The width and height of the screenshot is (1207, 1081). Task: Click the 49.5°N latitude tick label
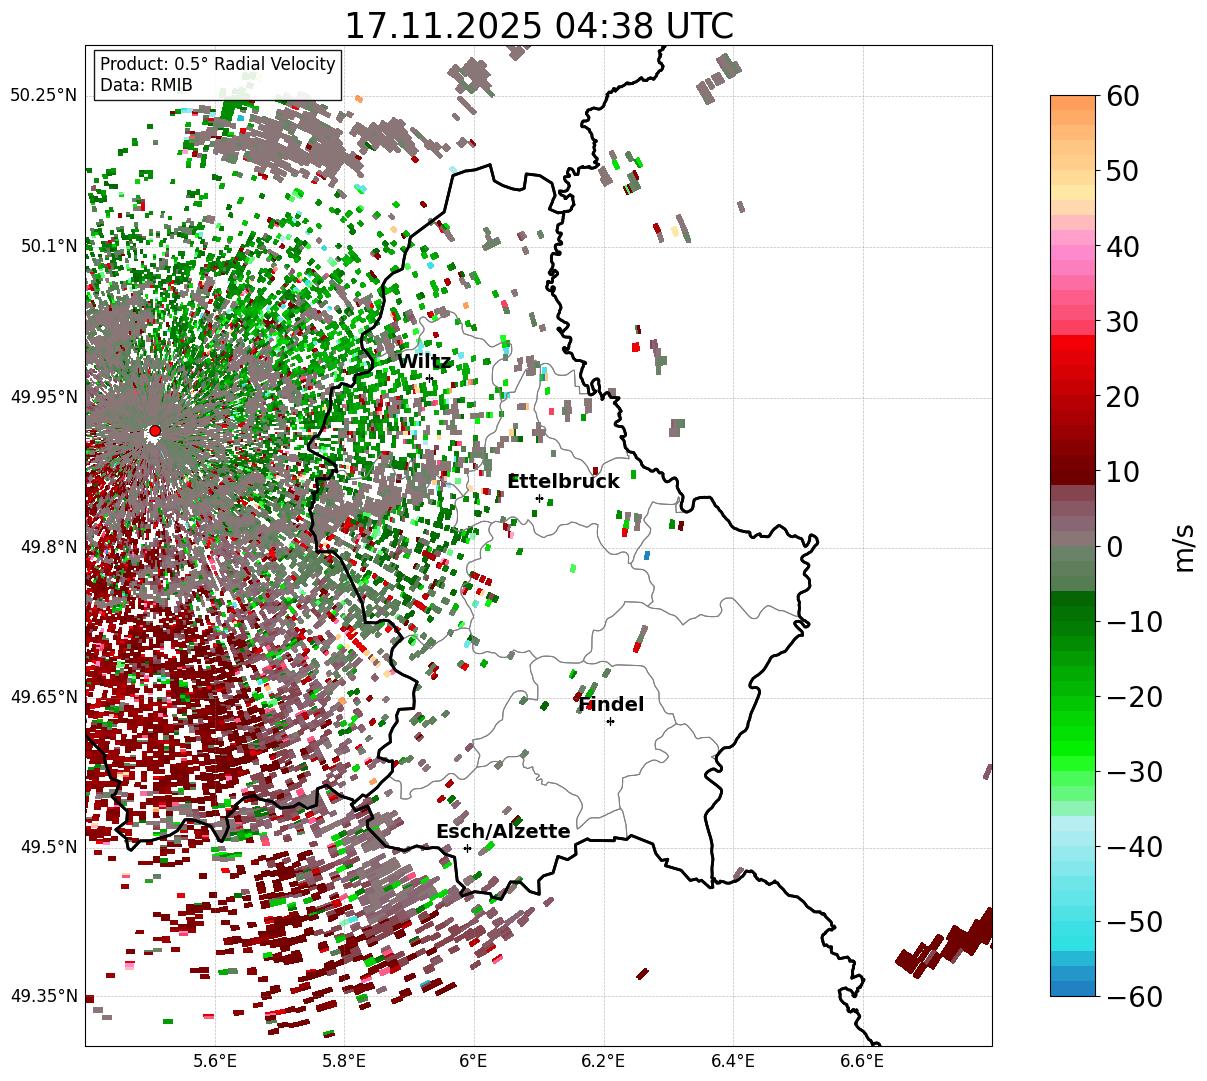[48, 847]
